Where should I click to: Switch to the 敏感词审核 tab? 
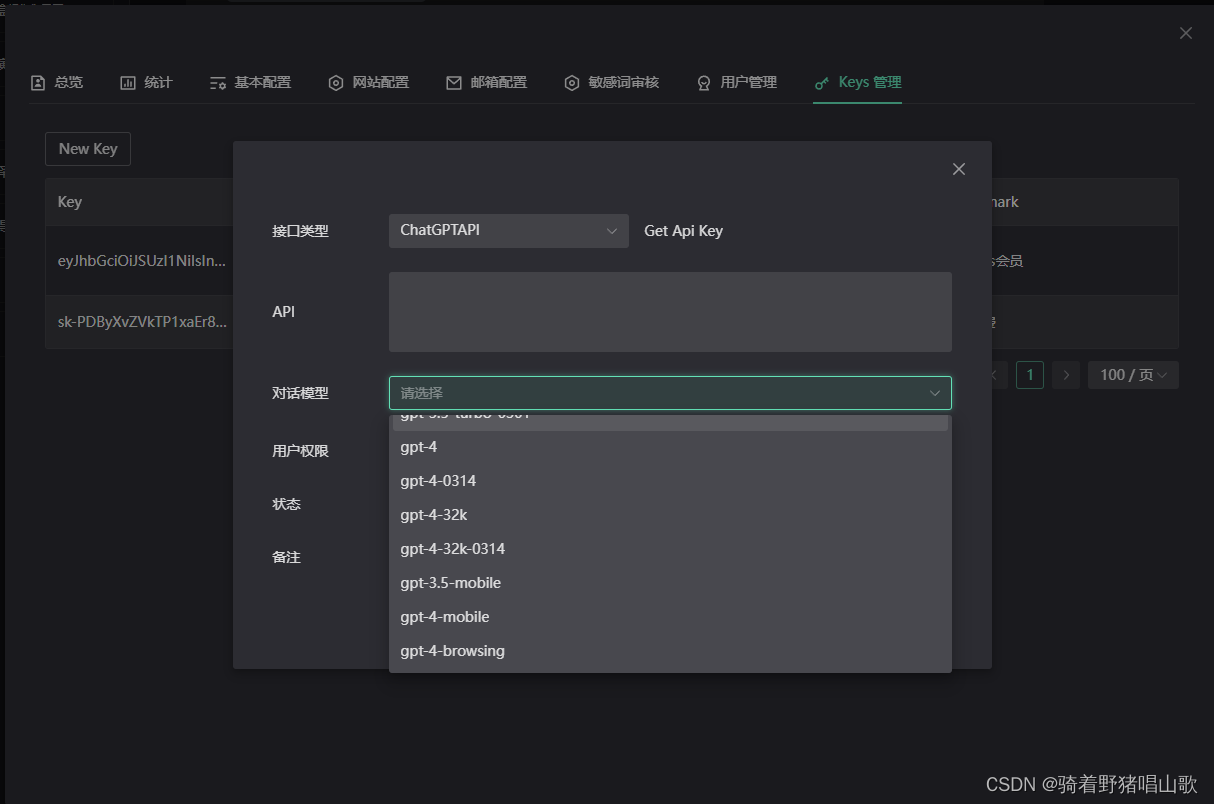[611, 82]
